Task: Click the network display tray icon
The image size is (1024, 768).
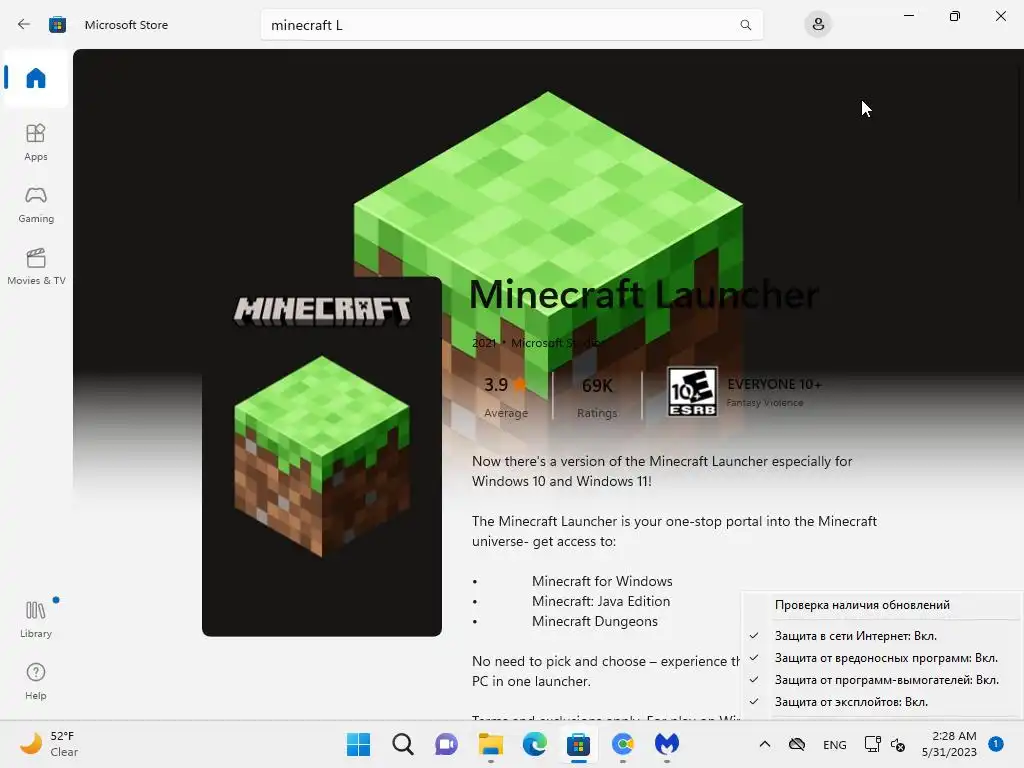Action: [x=872, y=744]
